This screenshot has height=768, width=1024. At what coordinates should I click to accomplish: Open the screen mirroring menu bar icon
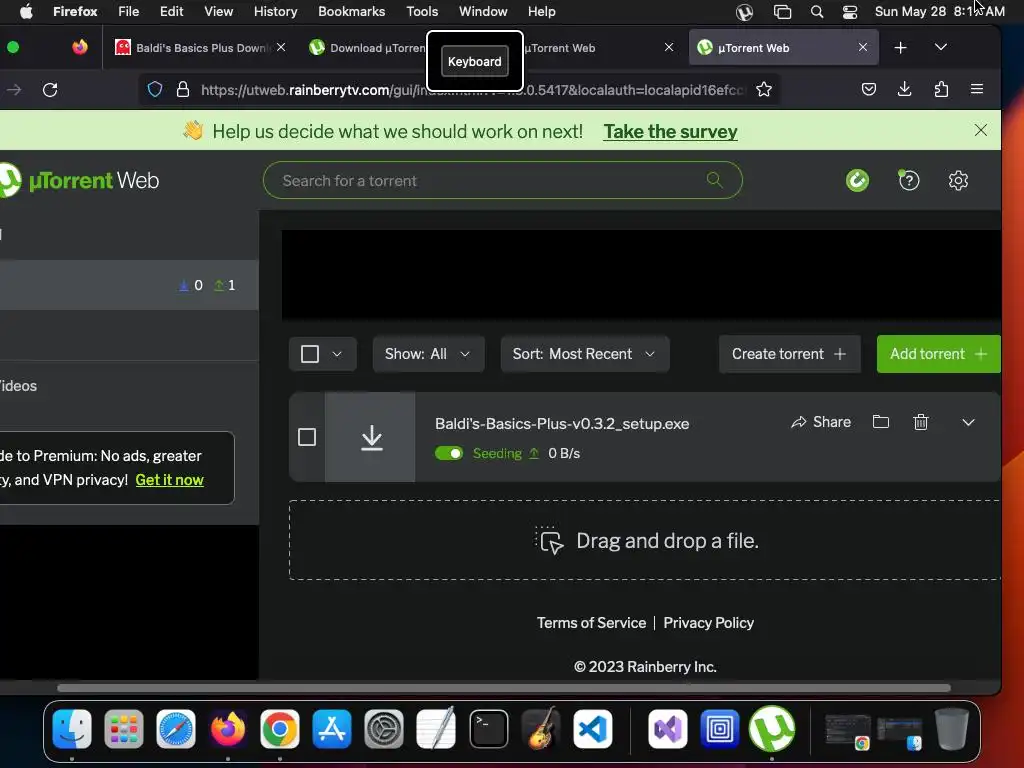[782, 12]
